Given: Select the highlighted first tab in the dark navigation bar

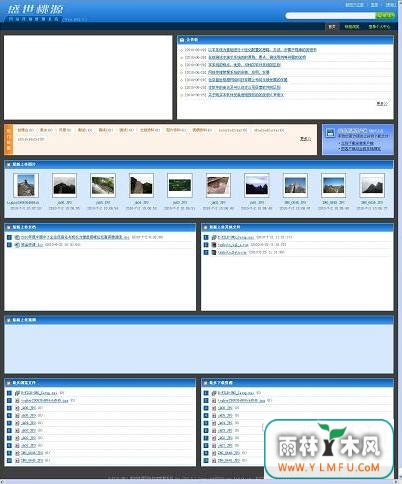Looking at the screenshot, I should pos(332,27).
